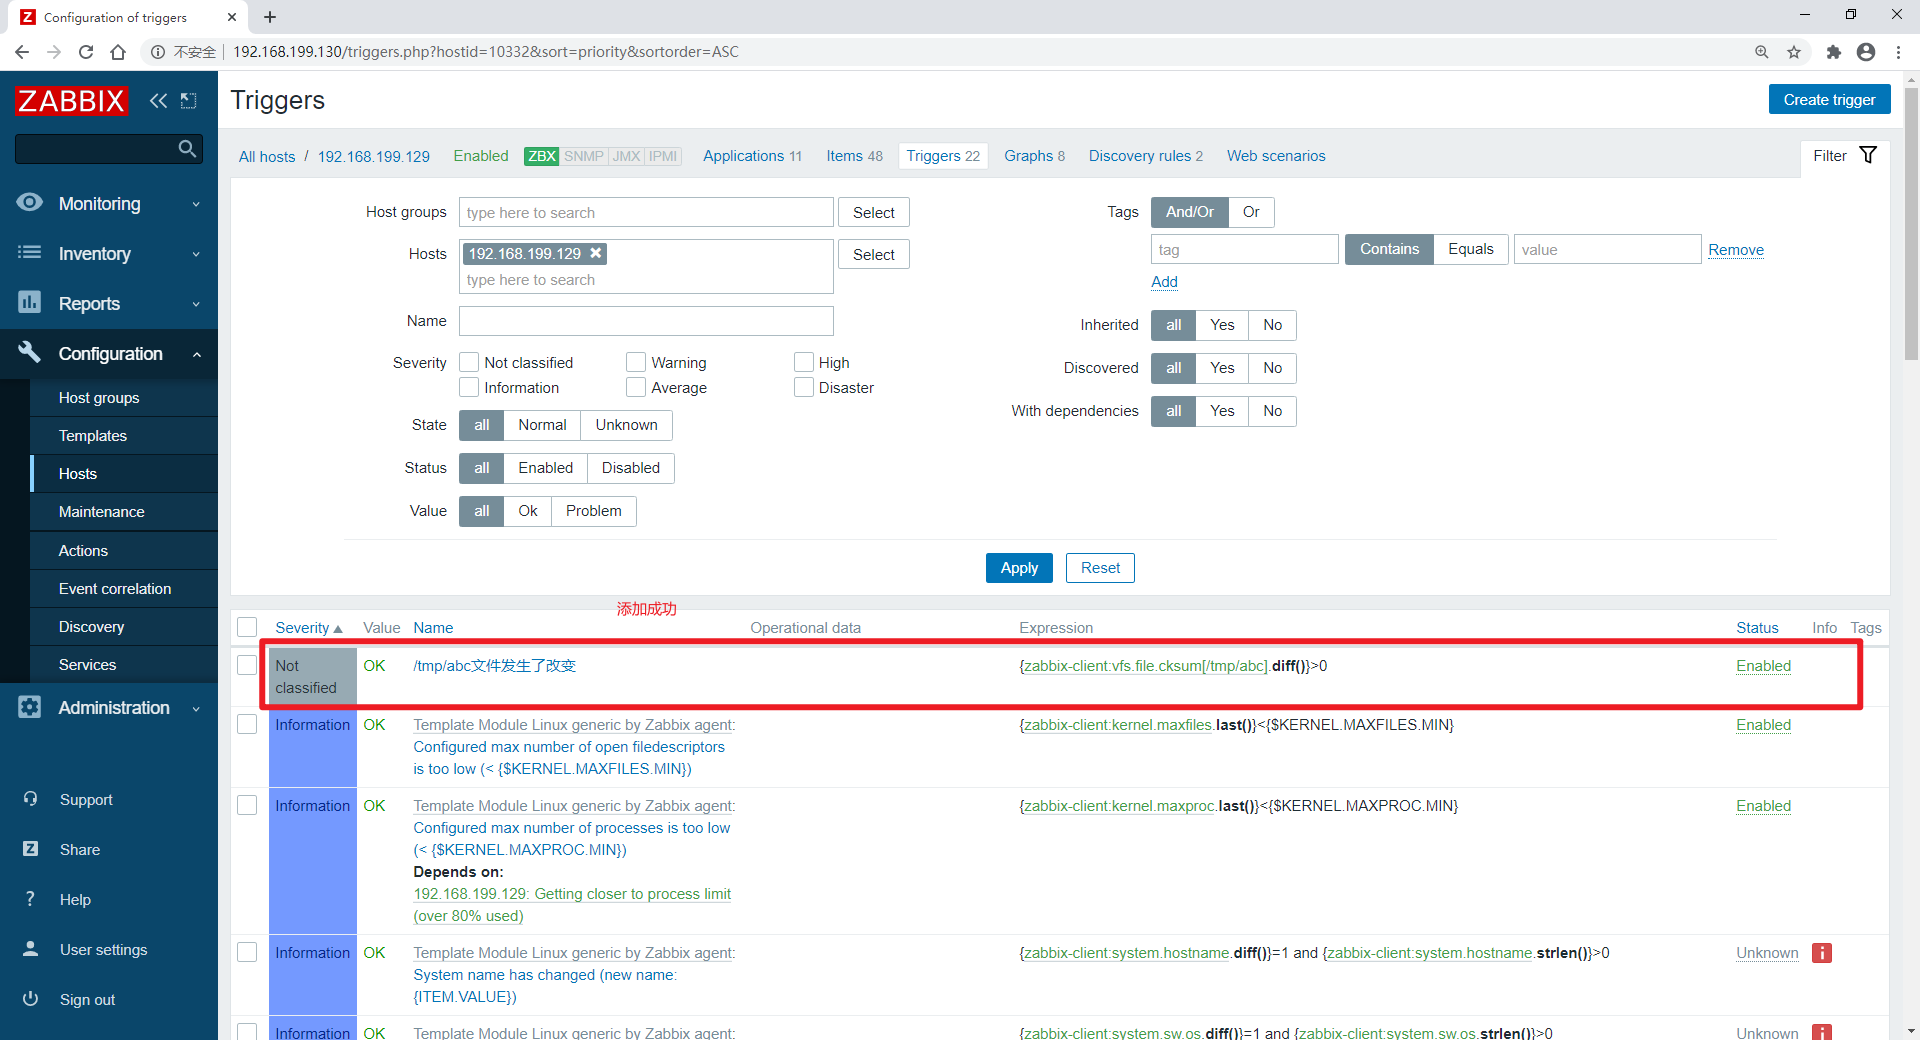Click the Monitoring eye icon
The image size is (1920, 1040).
[x=30, y=203]
